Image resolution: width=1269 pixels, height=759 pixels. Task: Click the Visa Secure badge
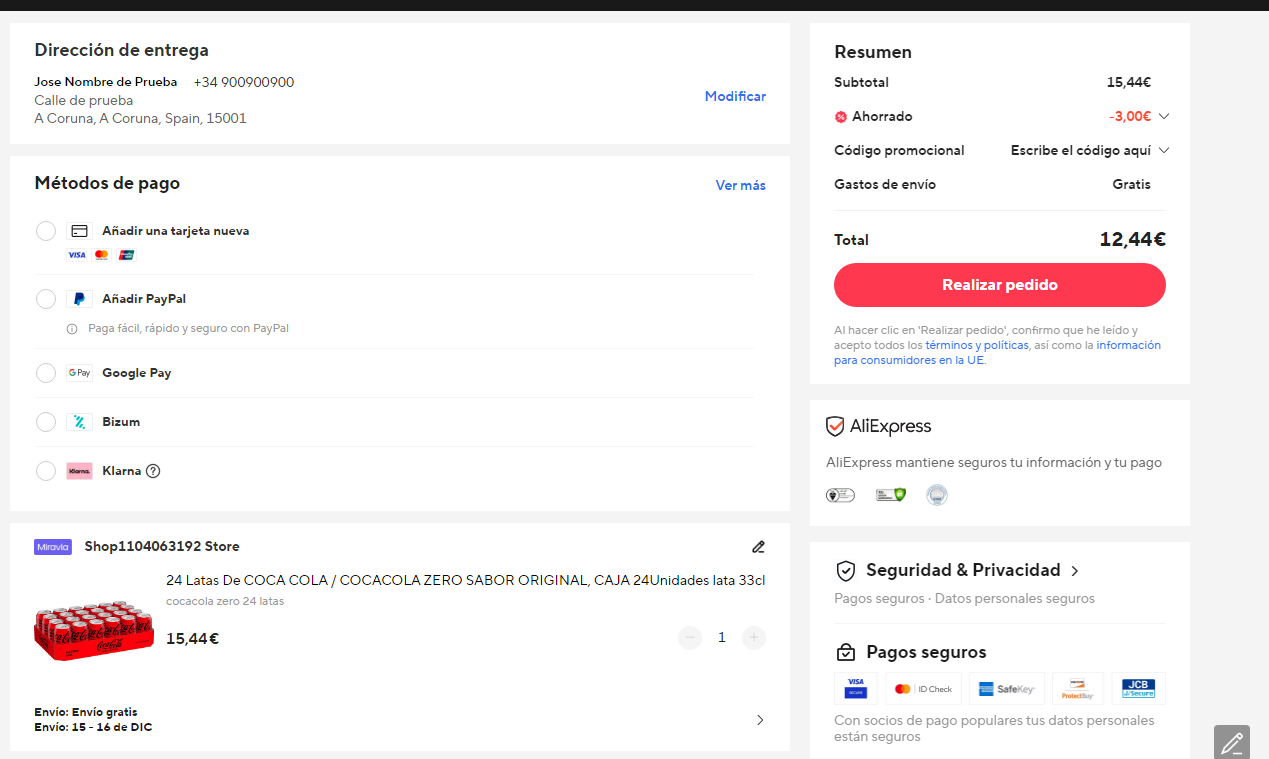coord(856,689)
